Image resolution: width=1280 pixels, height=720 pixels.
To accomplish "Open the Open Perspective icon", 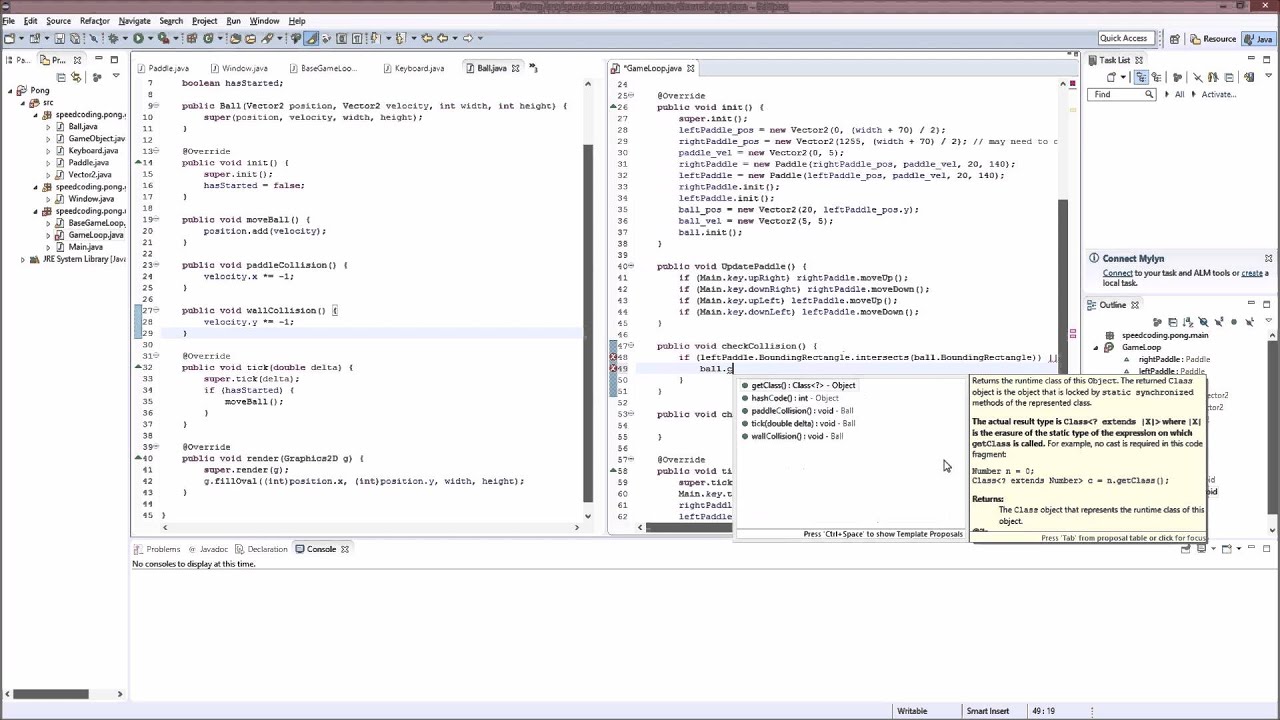I will (x=1175, y=39).
